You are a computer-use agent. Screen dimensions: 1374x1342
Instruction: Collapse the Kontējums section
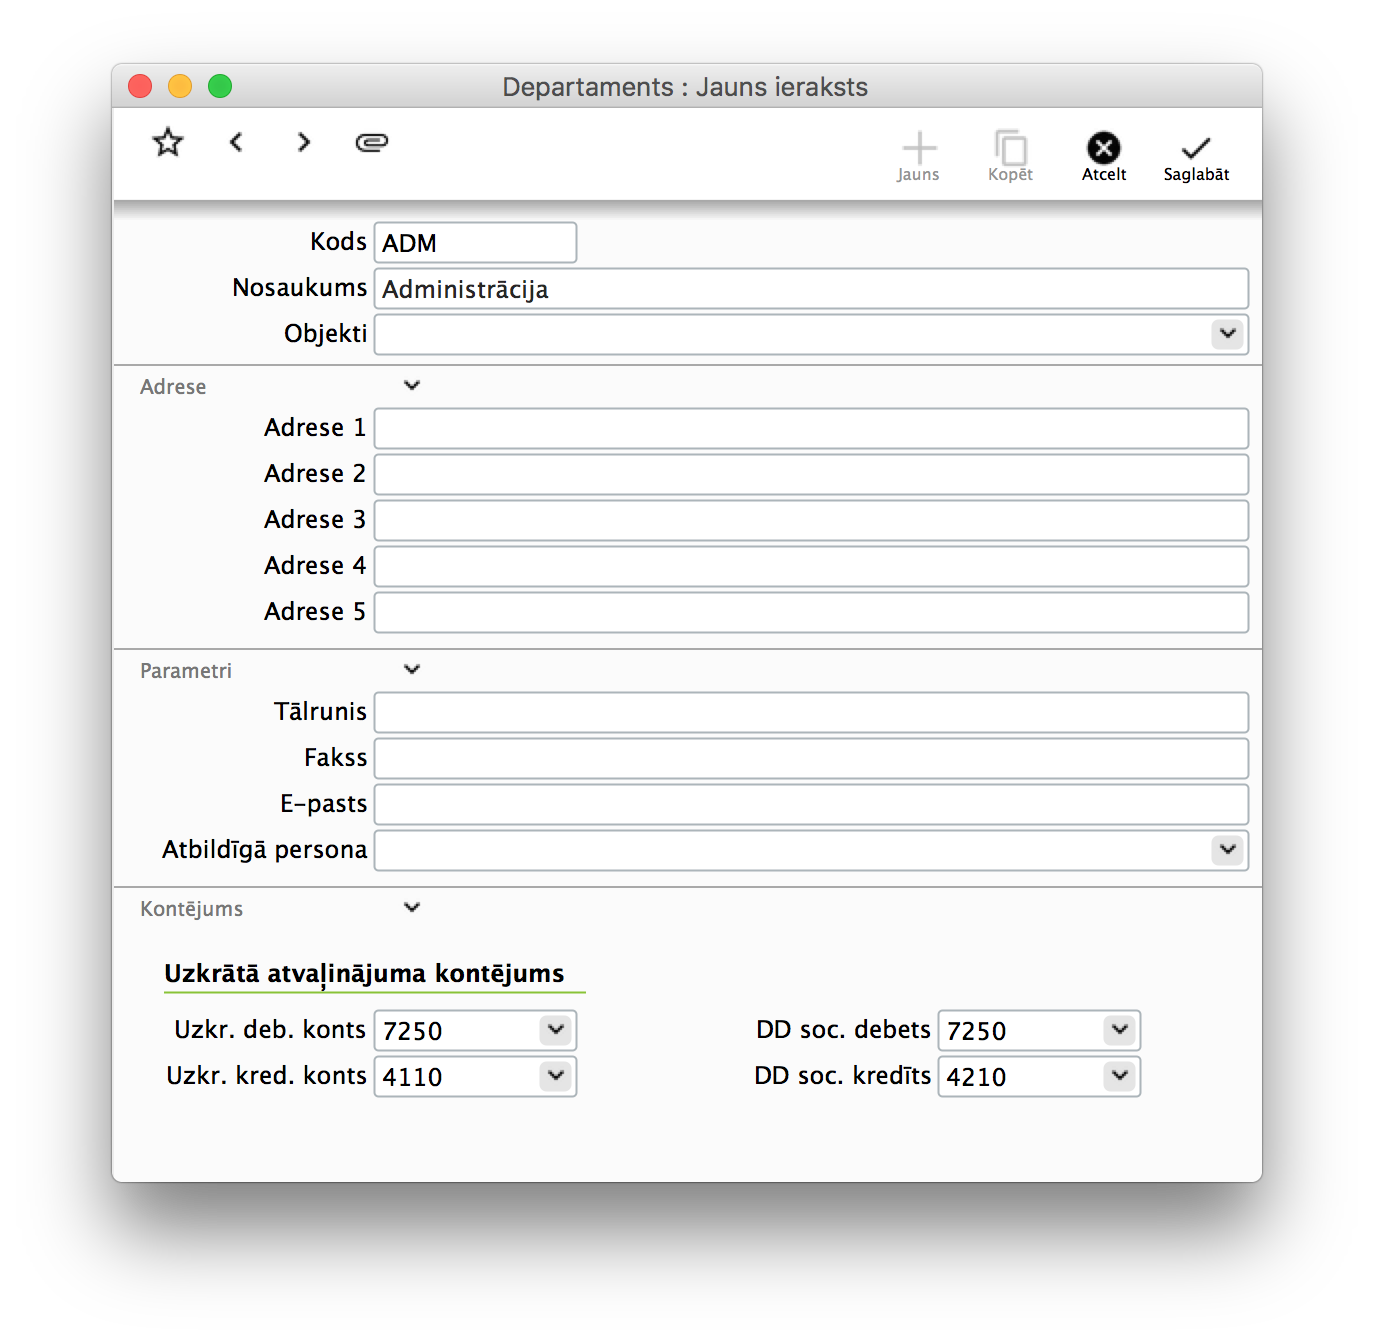click(412, 908)
